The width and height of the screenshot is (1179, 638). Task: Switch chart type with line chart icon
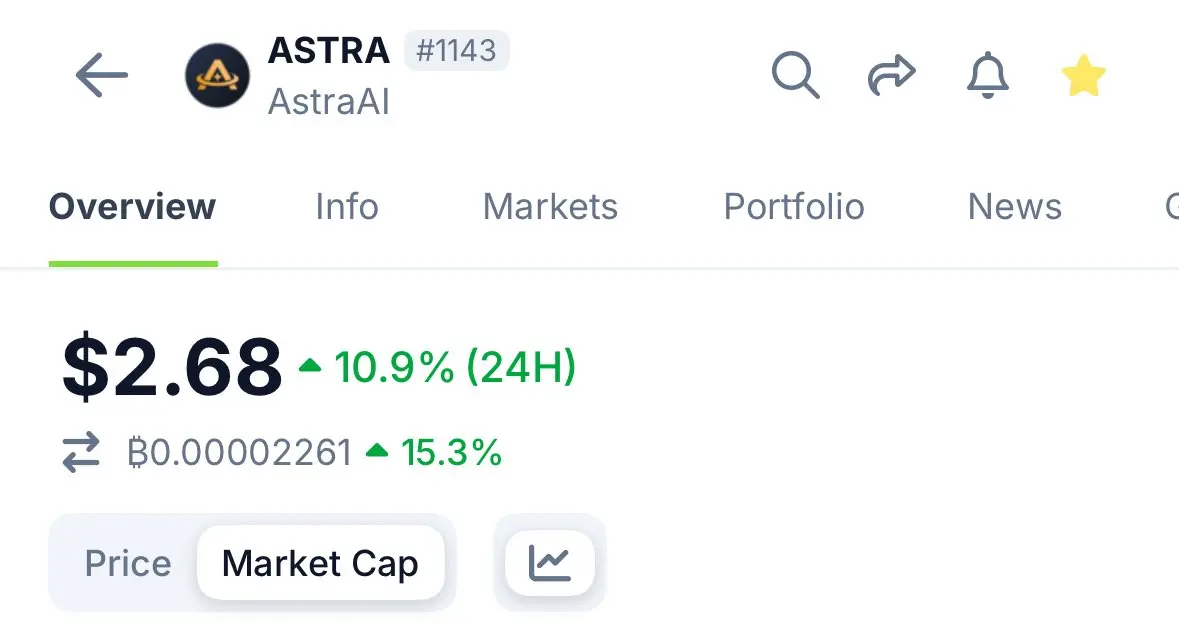550,563
